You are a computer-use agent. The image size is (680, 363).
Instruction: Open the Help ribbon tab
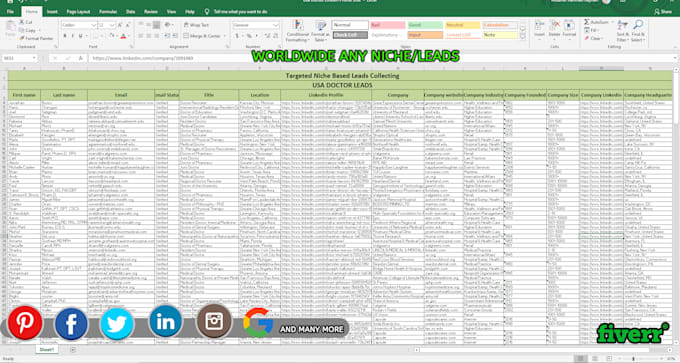190,12
